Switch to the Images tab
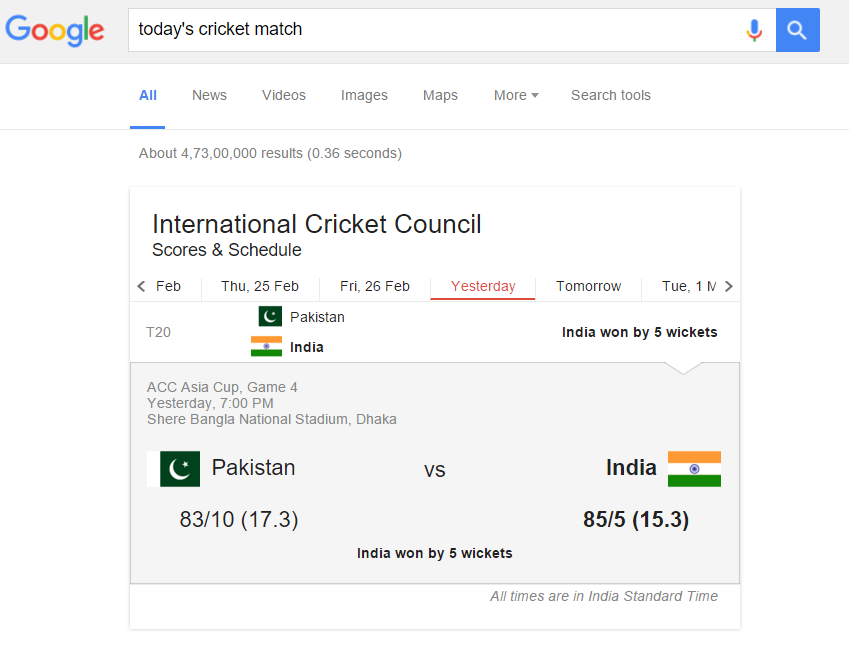The height and width of the screenshot is (646, 860). click(x=364, y=95)
